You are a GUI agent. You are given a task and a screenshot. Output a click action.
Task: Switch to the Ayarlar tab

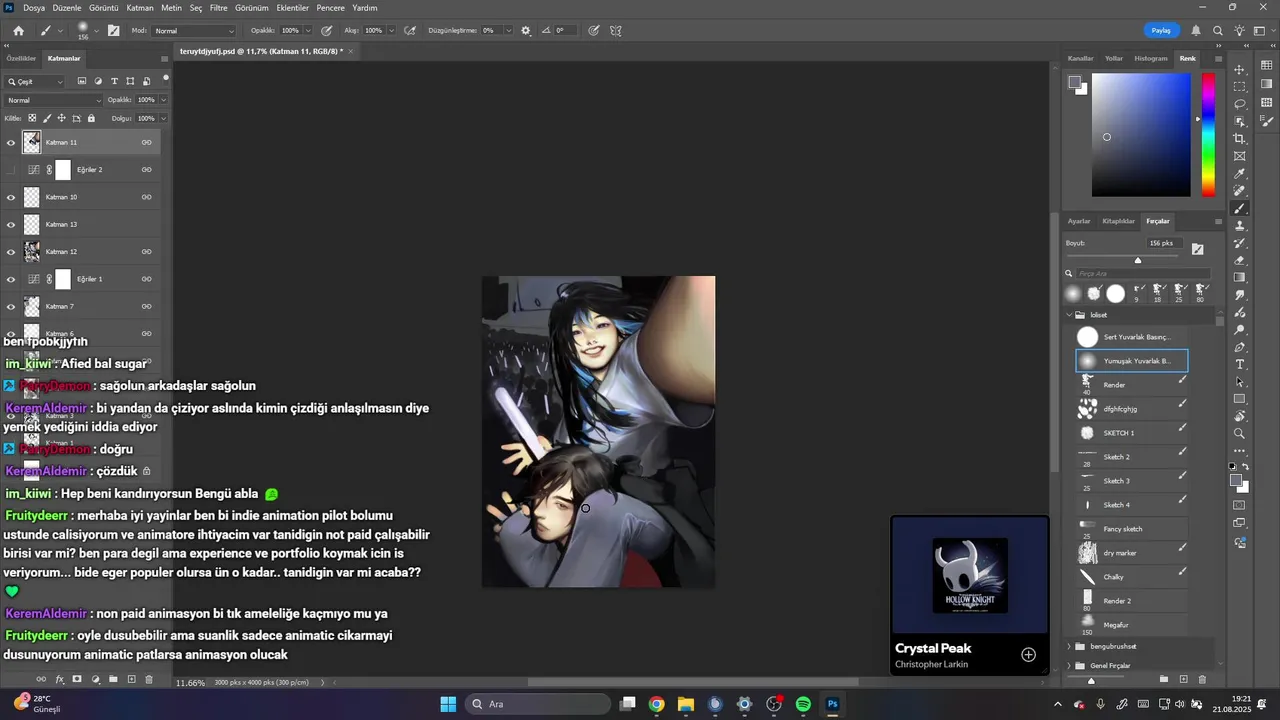(x=1079, y=221)
